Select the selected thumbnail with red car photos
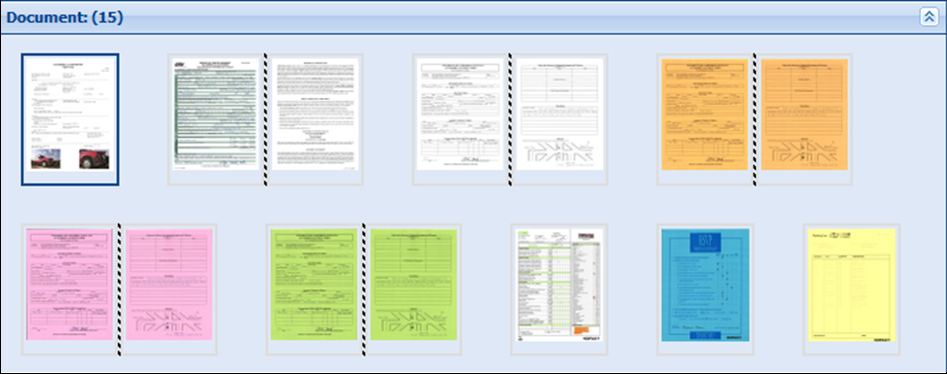This screenshot has width=947, height=374. pos(70,119)
